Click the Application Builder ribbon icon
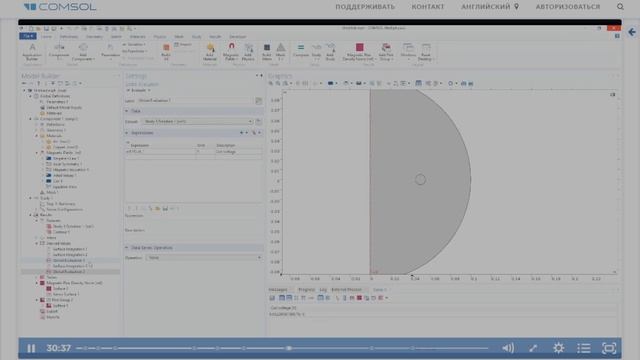Image resolution: width=640 pixels, height=360 pixels. tap(32, 52)
